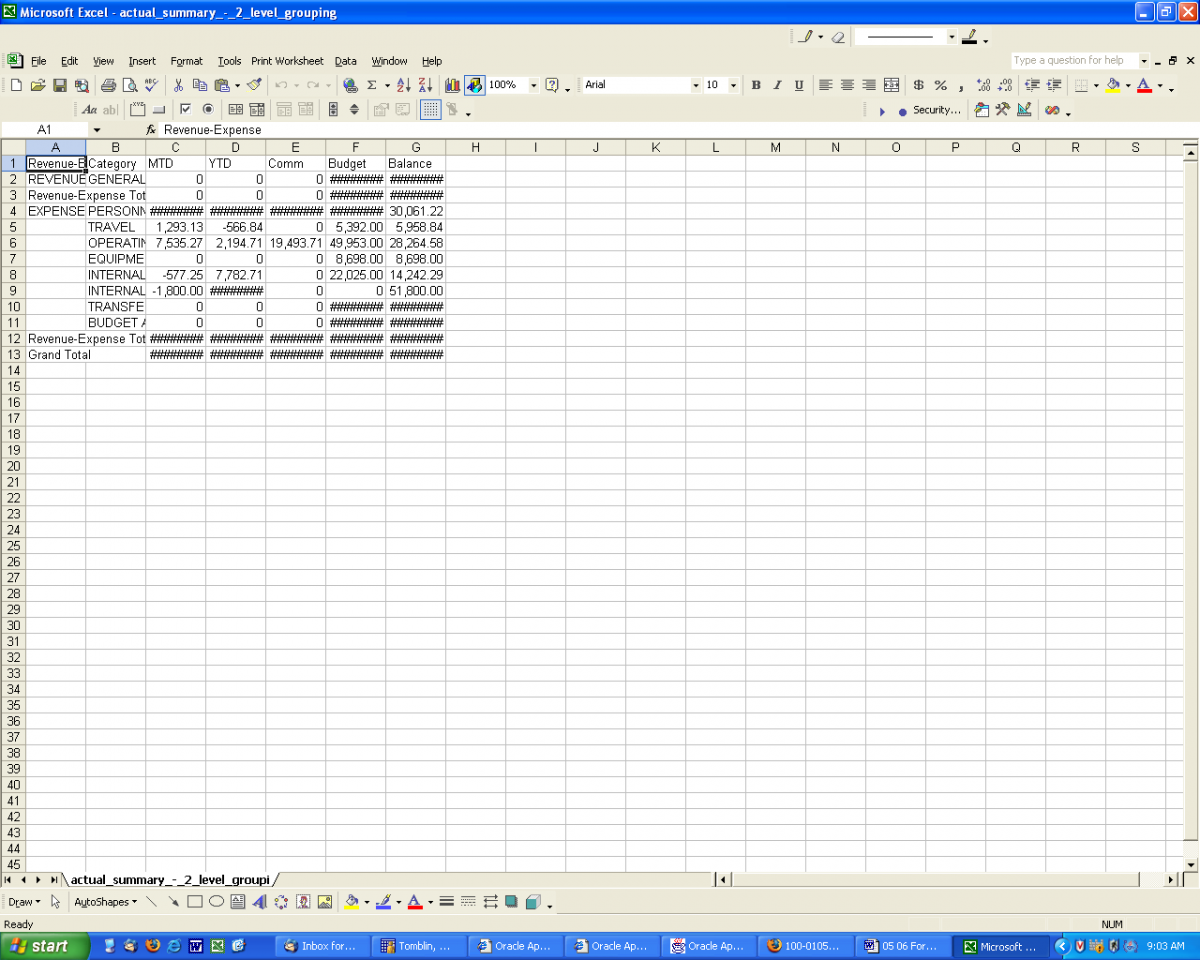Save the workbook with the floppy disk icon
This screenshot has height=960, width=1200.
click(60, 85)
